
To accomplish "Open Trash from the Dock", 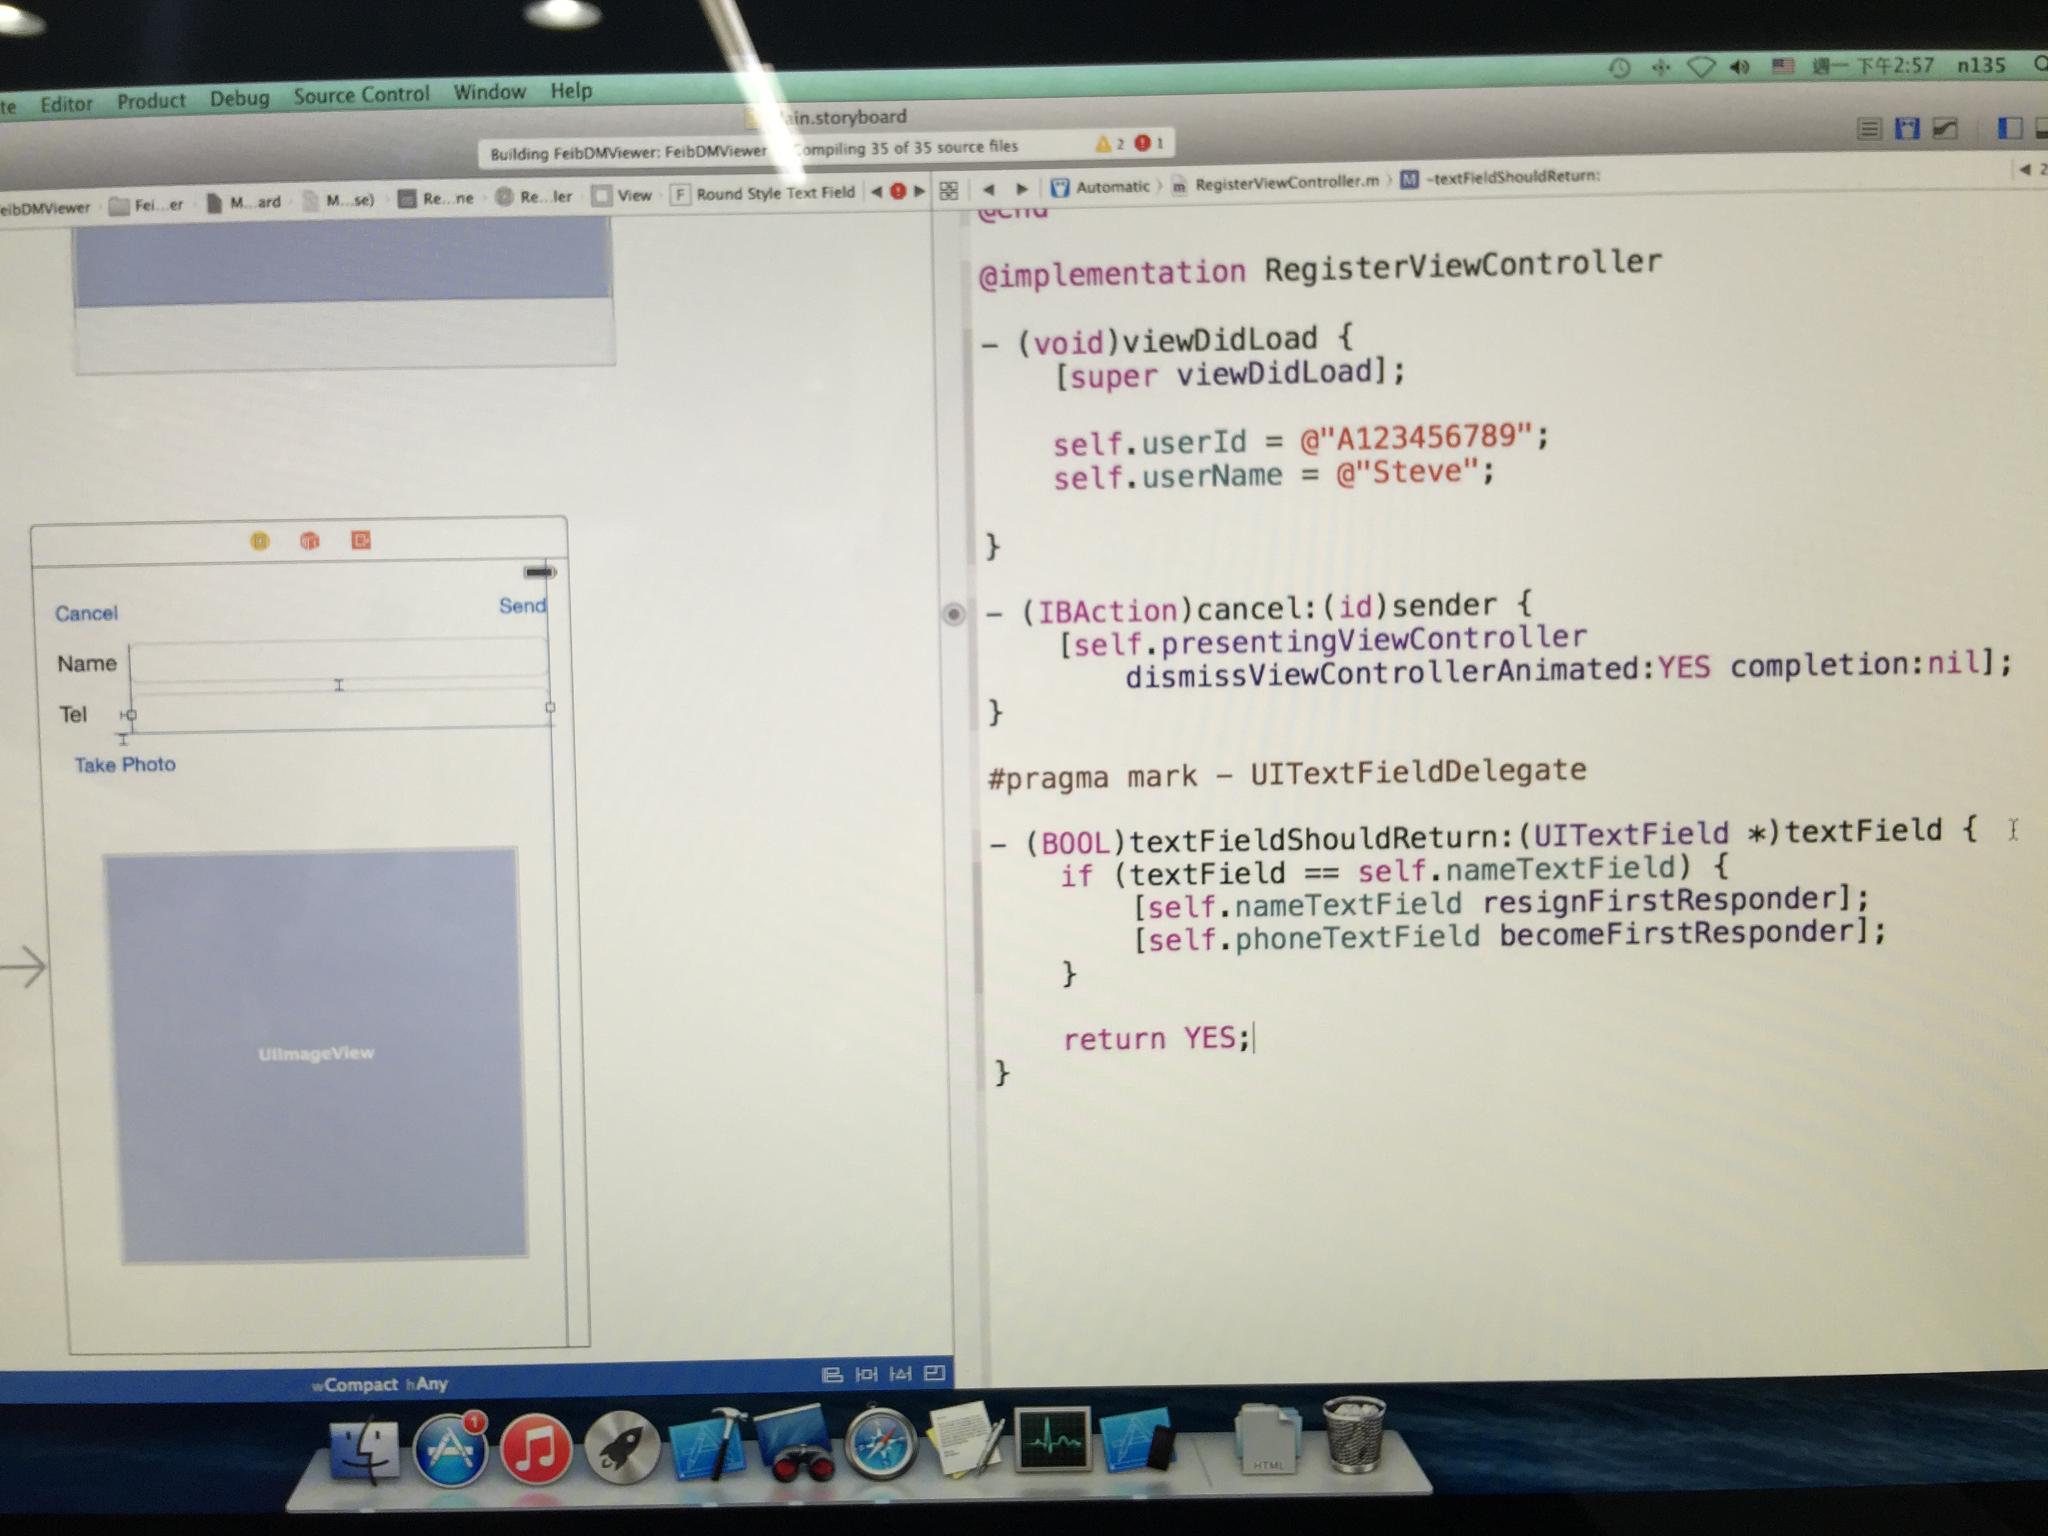I will tap(1353, 1436).
